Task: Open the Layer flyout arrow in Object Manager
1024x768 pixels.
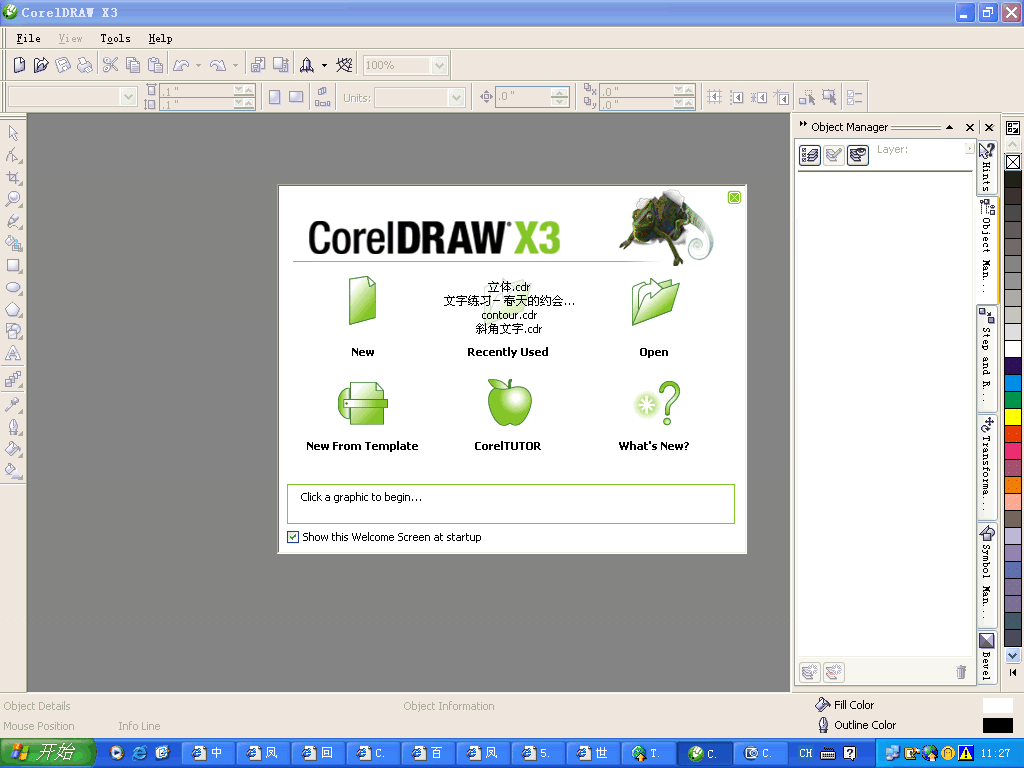Action: click(x=969, y=149)
